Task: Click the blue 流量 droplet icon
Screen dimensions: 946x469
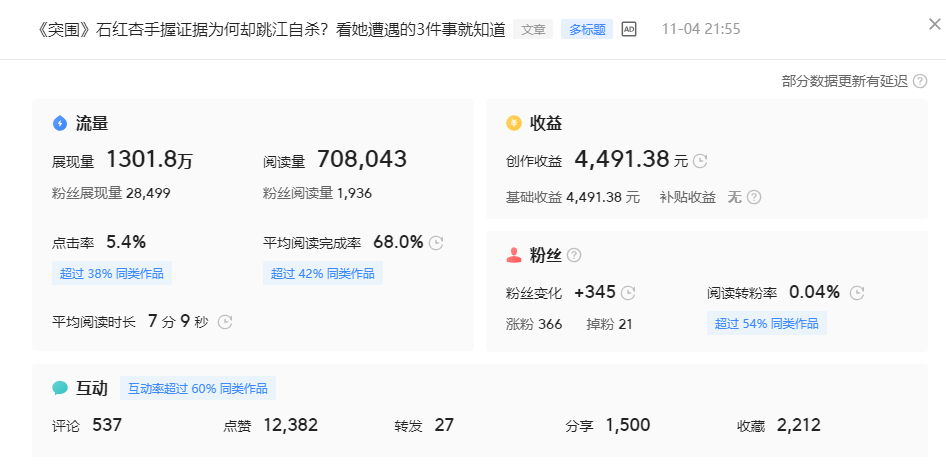Action: 60,124
